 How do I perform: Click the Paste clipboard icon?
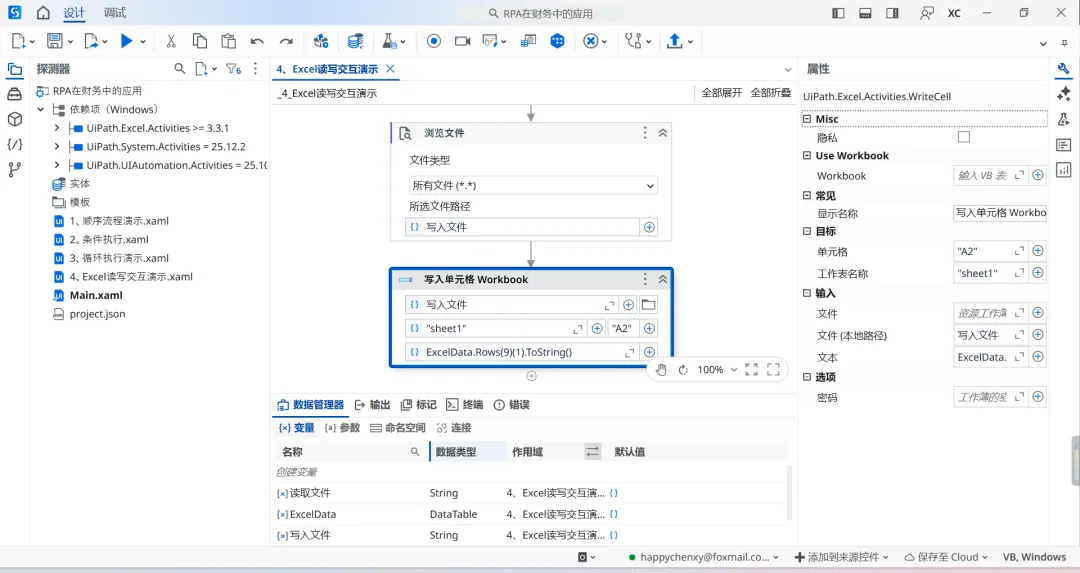click(x=228, y=41)
